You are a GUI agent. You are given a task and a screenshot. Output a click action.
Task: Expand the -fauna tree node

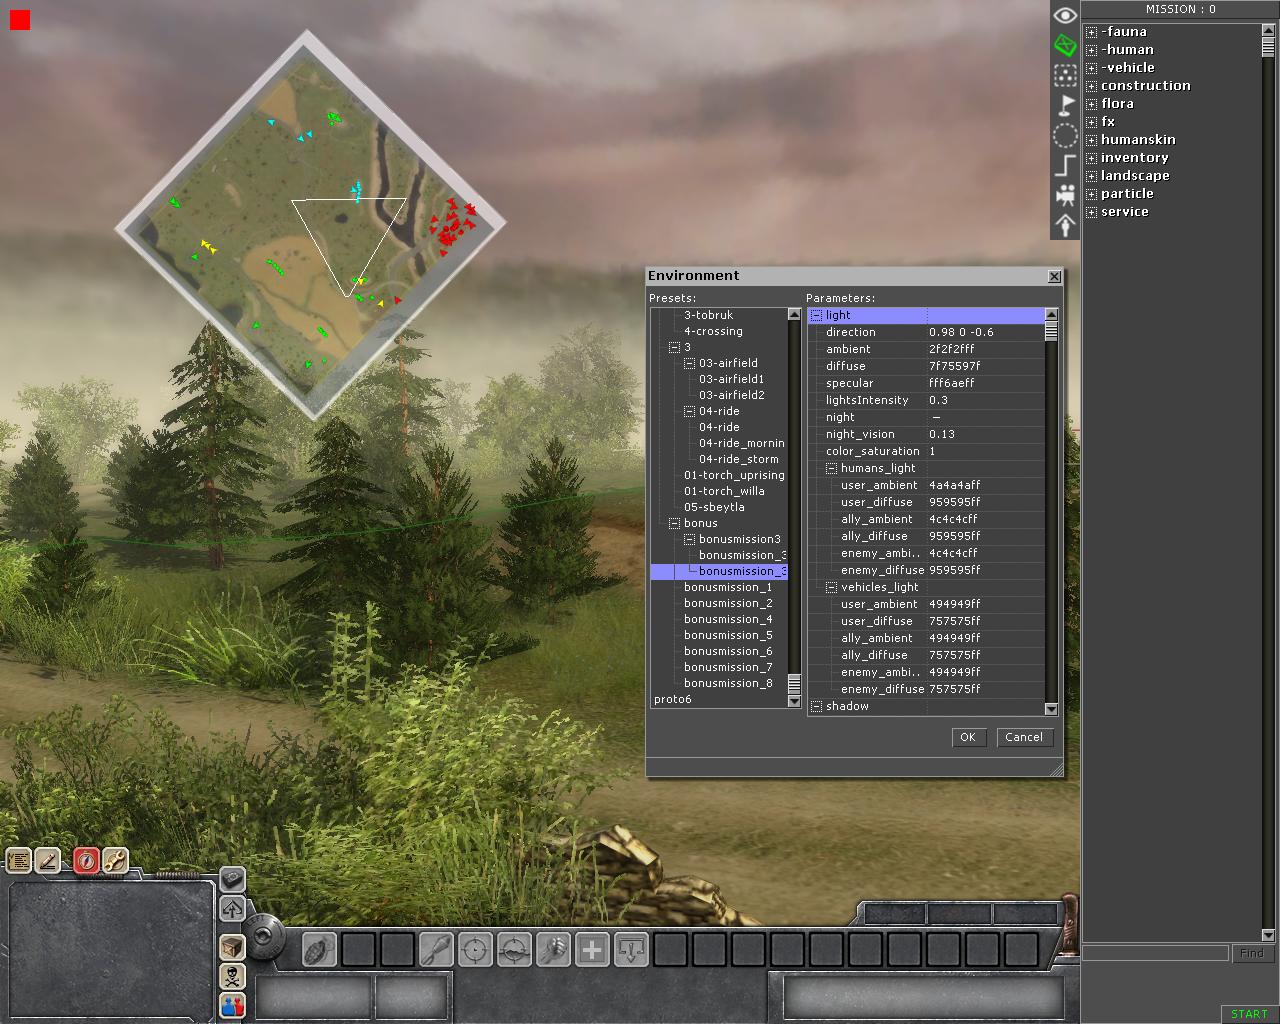1091,32
